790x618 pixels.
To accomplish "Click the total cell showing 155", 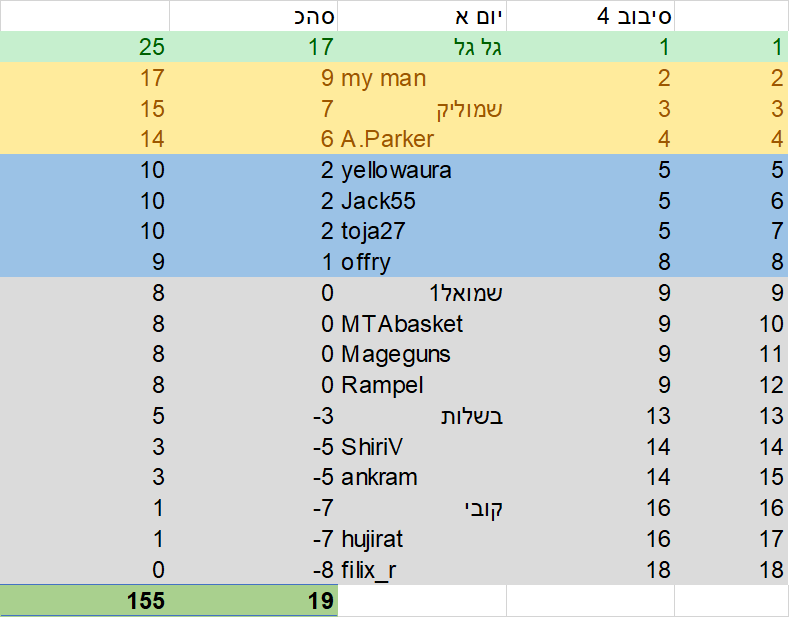I will click(85, 600).
